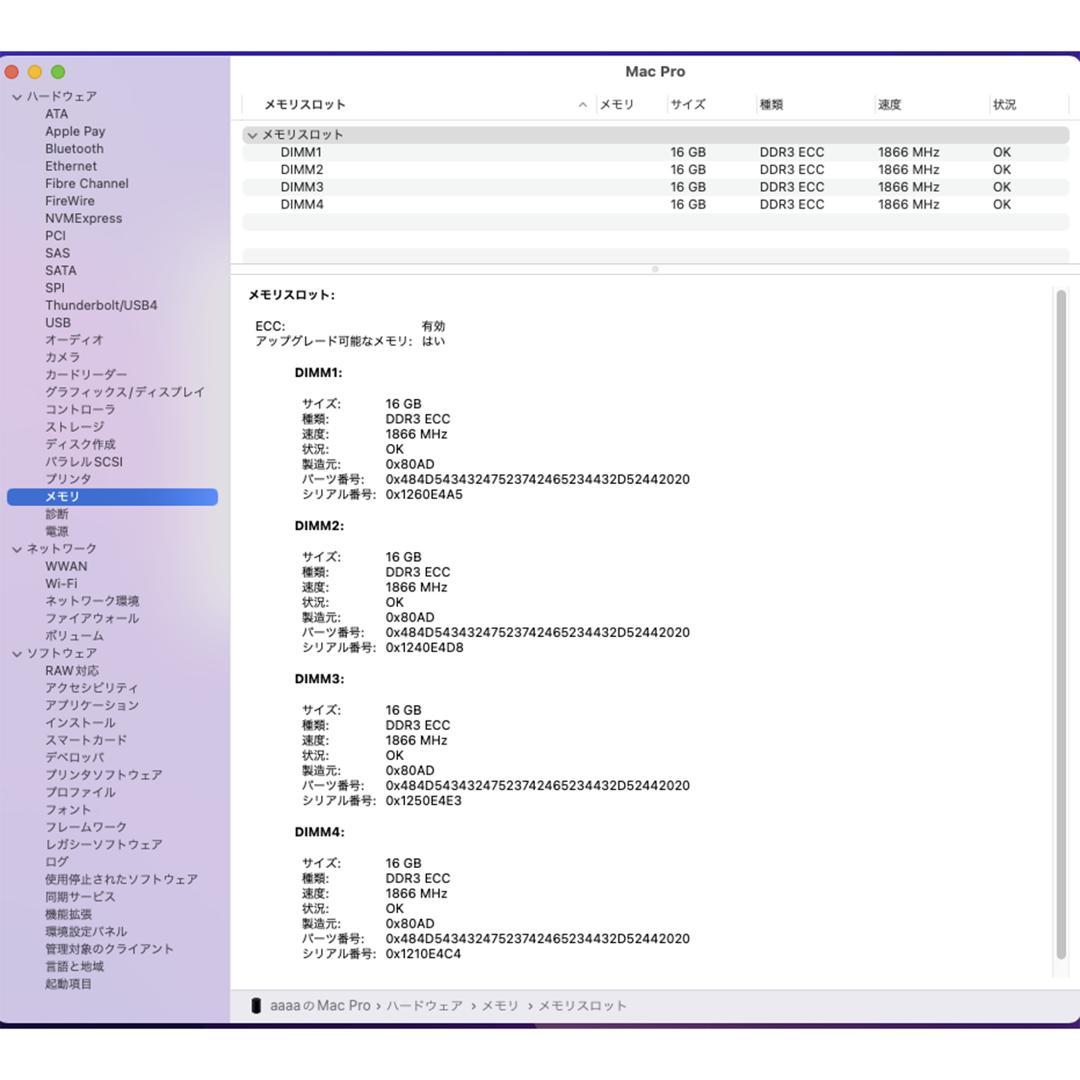Click the Mac Pro computer icon in path bar
Image resolution: width=1080 pixels, height=1080 pixels.
(256, 1006)
